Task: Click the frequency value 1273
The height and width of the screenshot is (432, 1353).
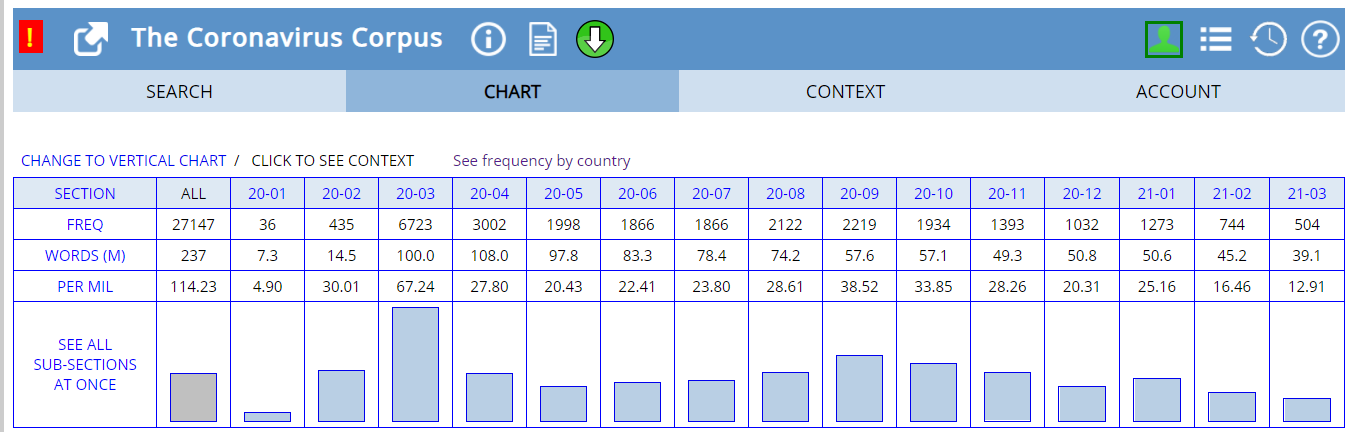Action: (1155, 225)
